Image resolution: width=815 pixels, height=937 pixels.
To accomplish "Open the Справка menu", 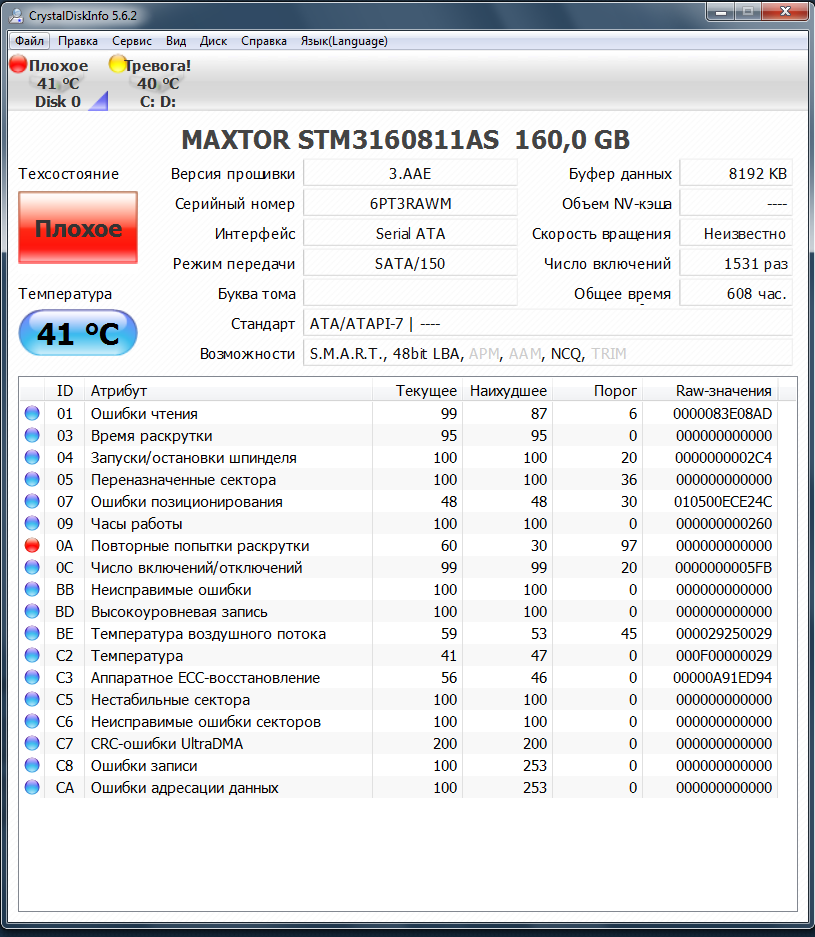I will tap(264, 41).
